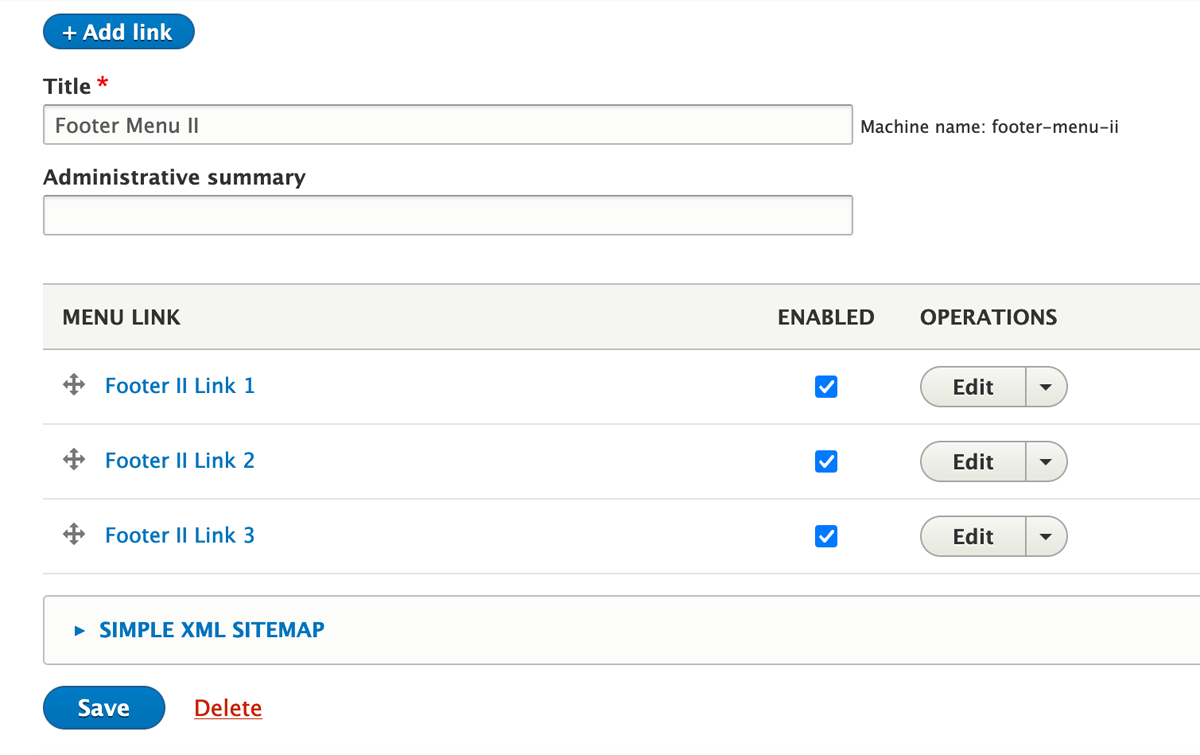The height and width of the screenshot is (755, 1200).
Task: Click the Administrative summary text field
Action: coord(448,215)
